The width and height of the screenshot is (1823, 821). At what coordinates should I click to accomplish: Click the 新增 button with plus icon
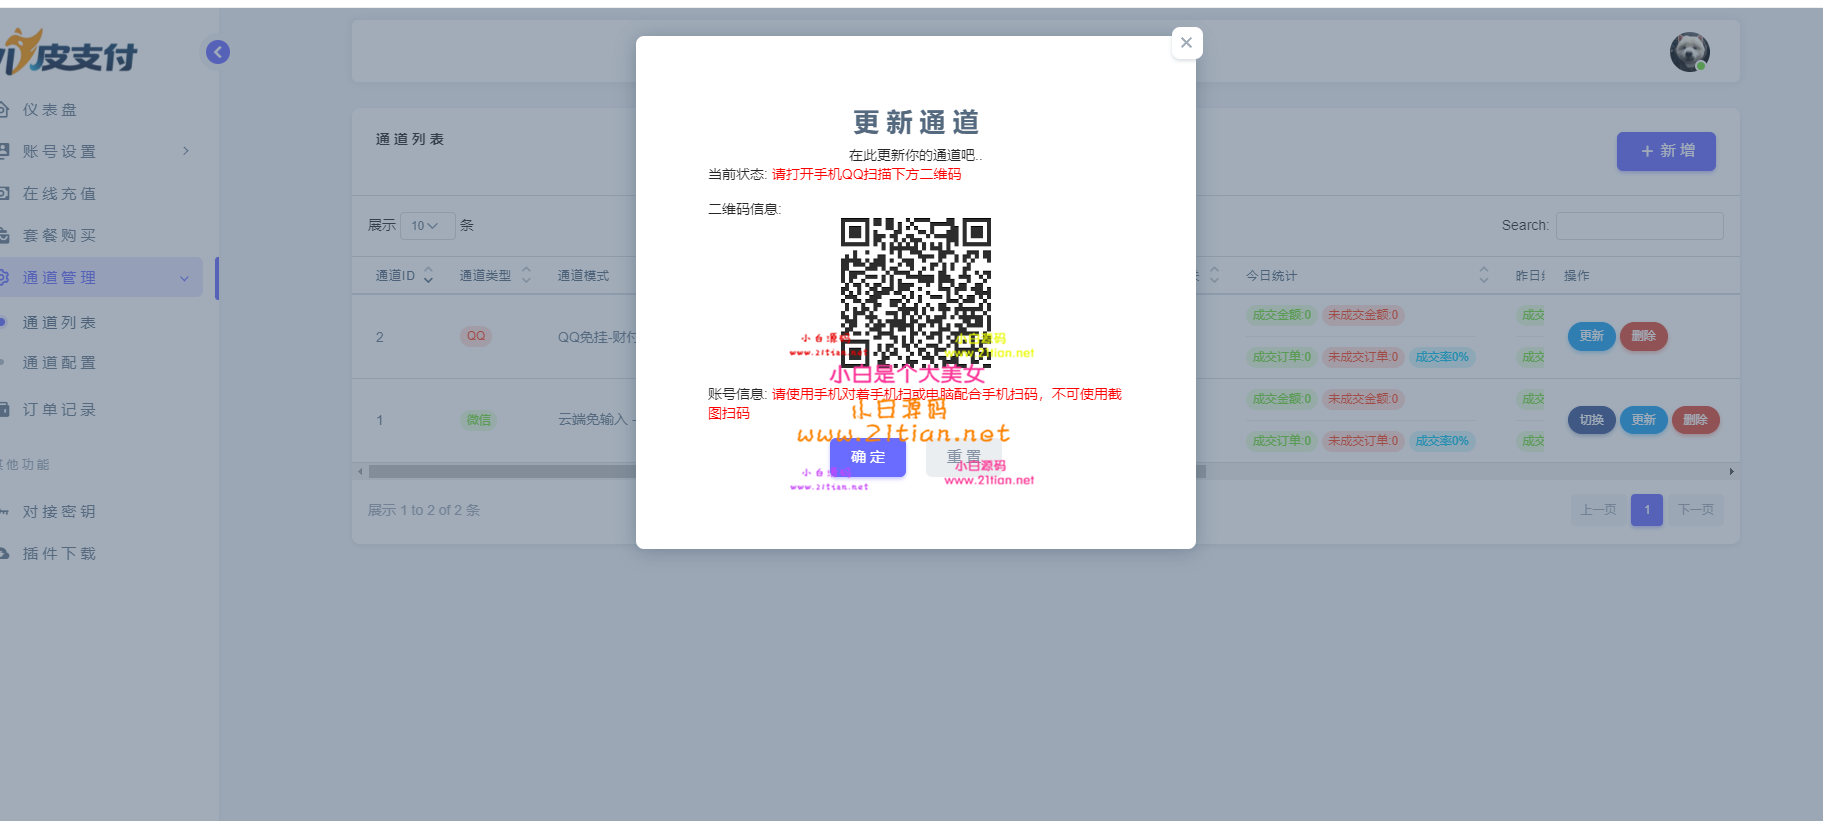(x=1665, y=151)
